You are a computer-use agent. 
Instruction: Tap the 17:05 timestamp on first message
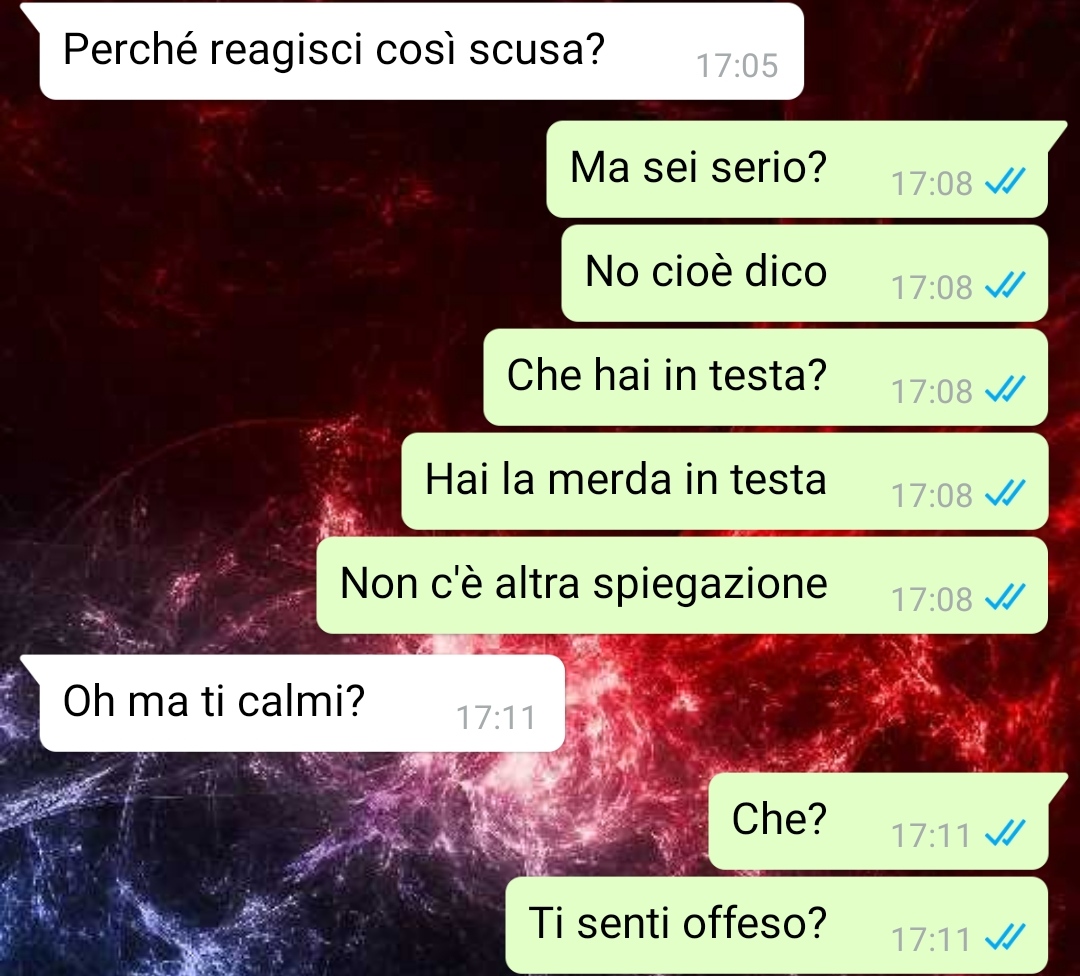coord(737,66)
